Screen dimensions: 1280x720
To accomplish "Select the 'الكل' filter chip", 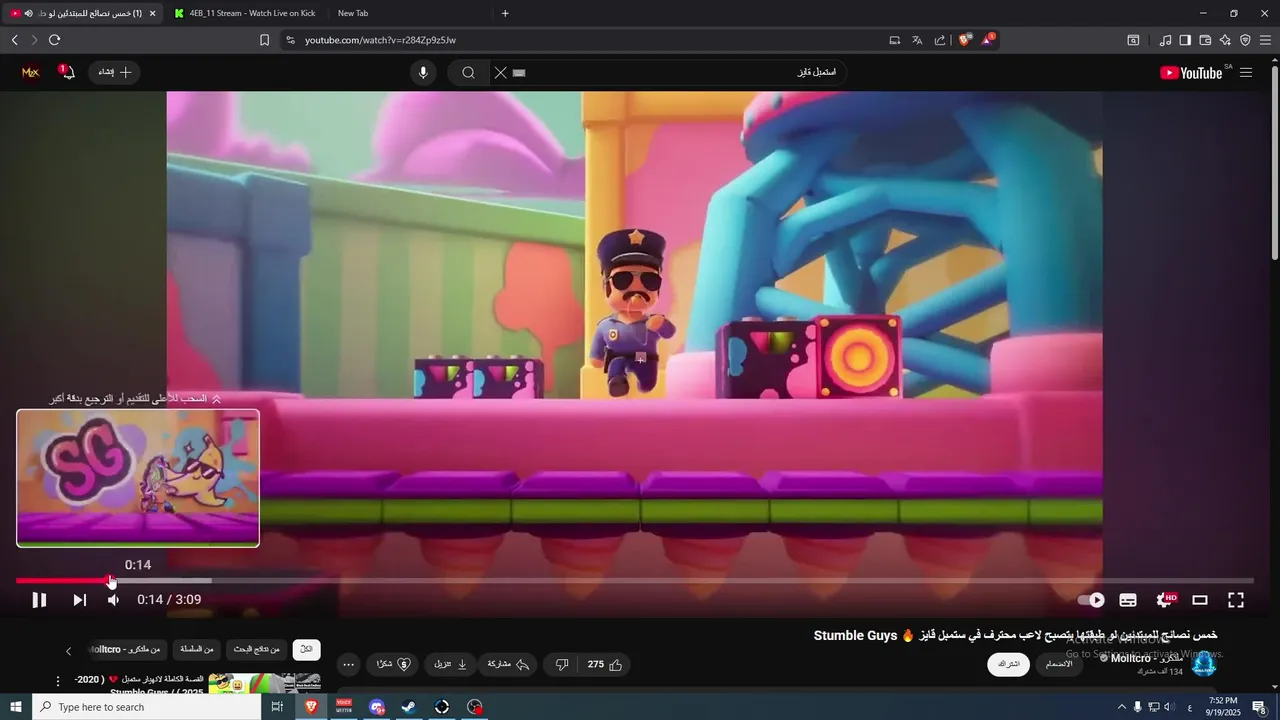I will coord(307,650).
